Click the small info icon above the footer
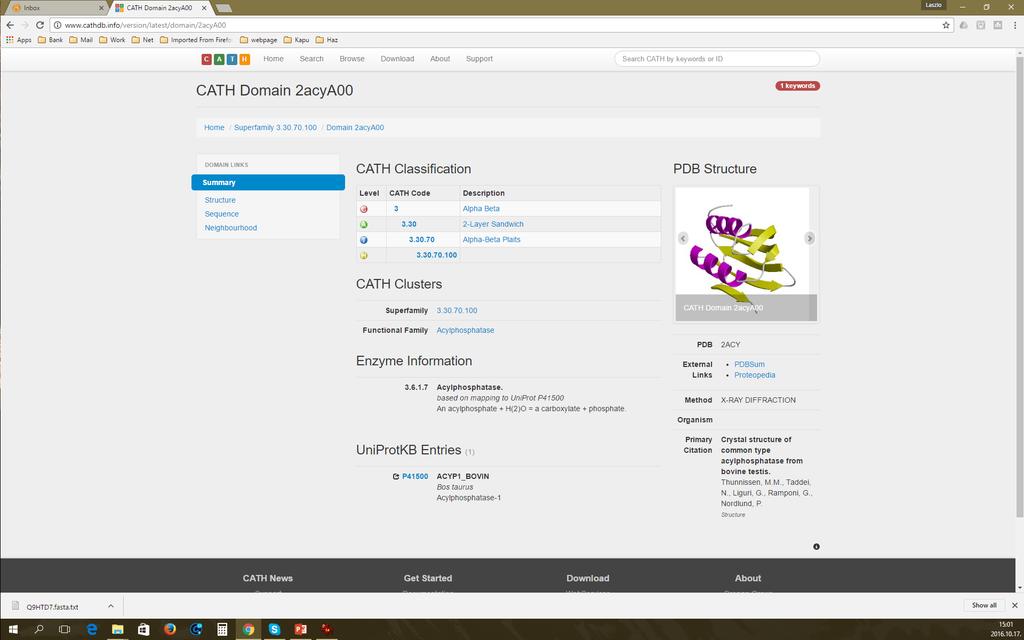This screenshot has width=1024, height=640. tap(816, 547)
